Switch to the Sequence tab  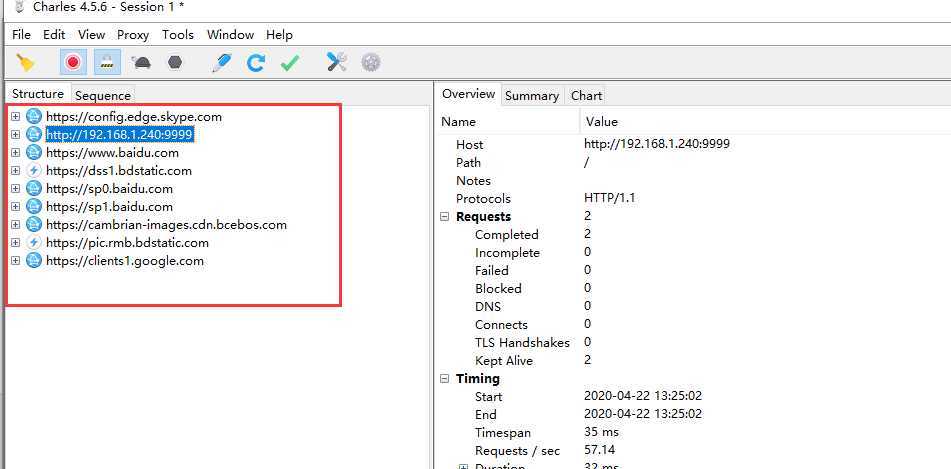(103, 96)
